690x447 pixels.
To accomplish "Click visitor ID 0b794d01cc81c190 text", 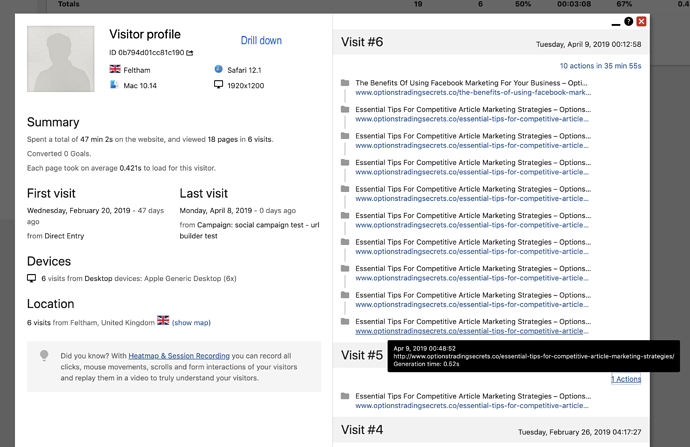I will [x=151, y=52].
